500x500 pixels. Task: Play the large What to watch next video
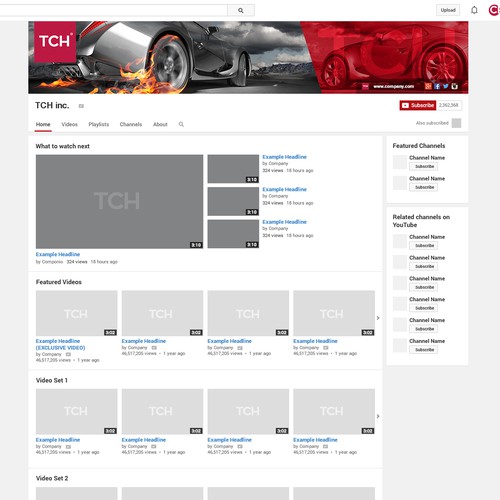(x=119, y=201)
